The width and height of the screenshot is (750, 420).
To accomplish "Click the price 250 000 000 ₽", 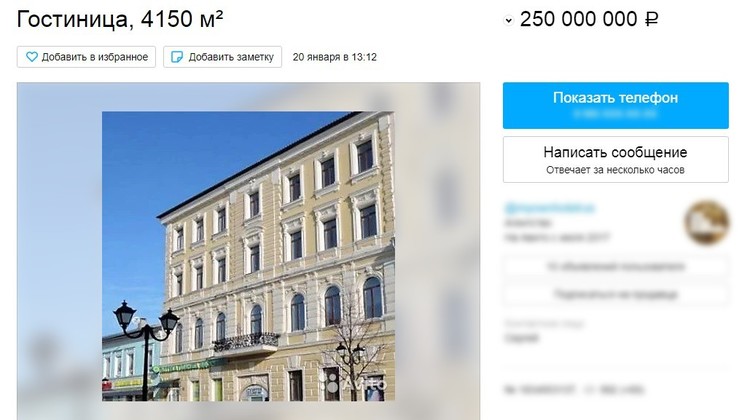I will 589,20.
